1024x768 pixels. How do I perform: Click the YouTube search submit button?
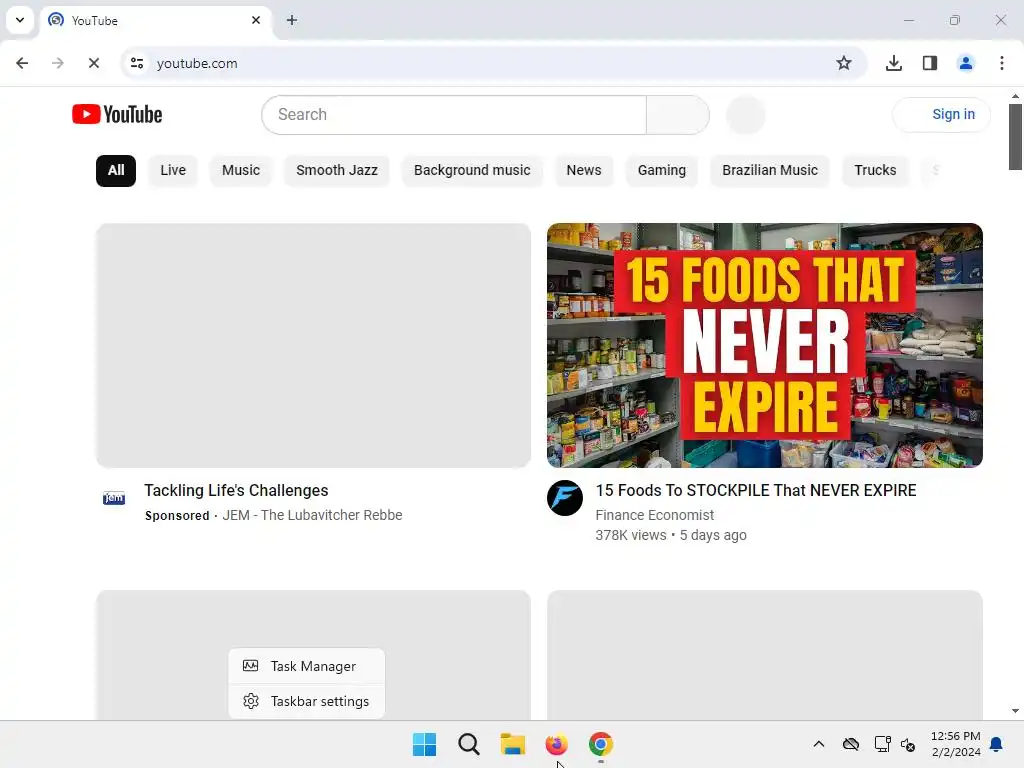coord(678,115)
